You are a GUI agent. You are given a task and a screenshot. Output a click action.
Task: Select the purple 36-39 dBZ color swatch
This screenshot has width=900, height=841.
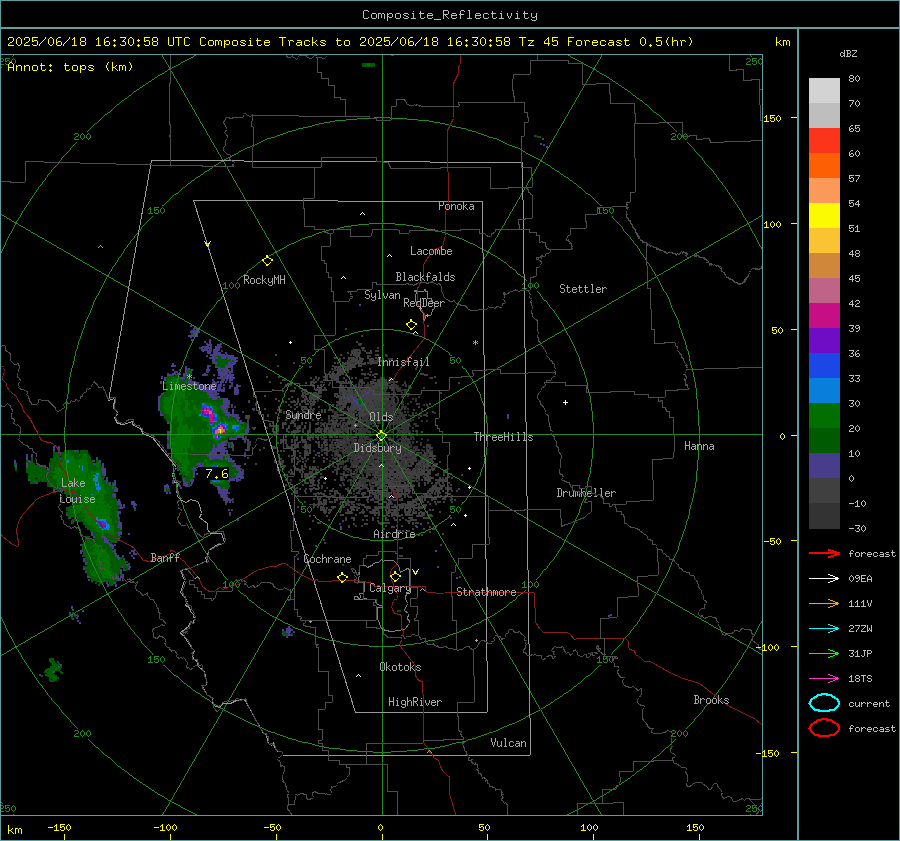point(824,340)
